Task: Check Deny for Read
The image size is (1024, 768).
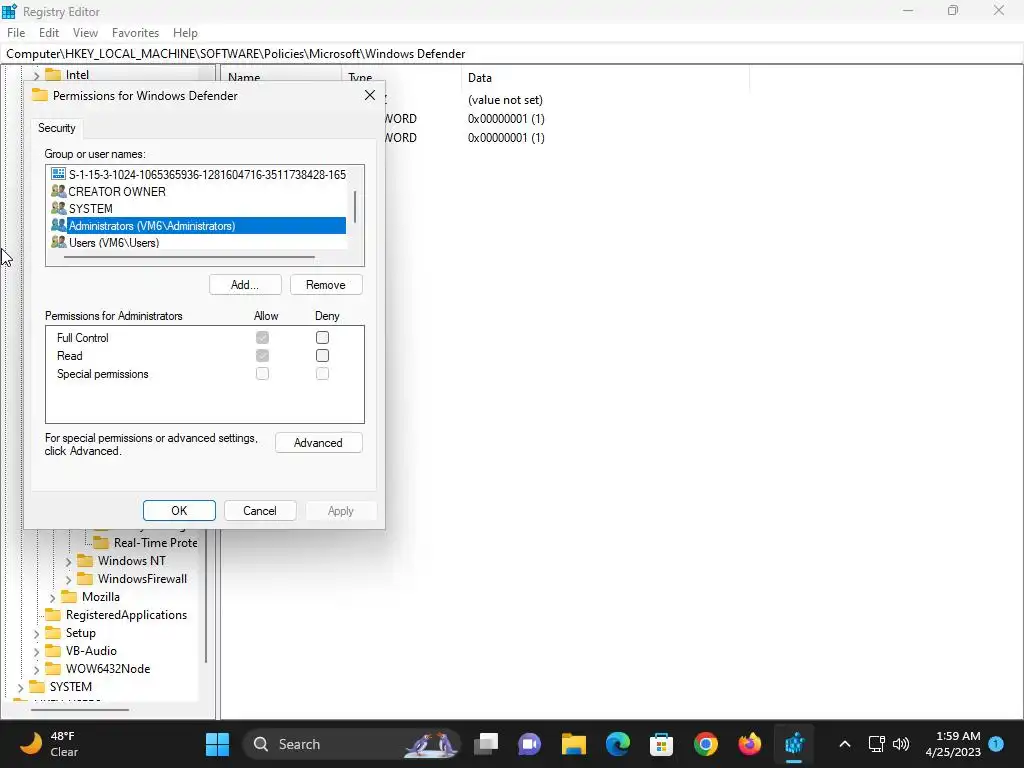Action: 322,356
